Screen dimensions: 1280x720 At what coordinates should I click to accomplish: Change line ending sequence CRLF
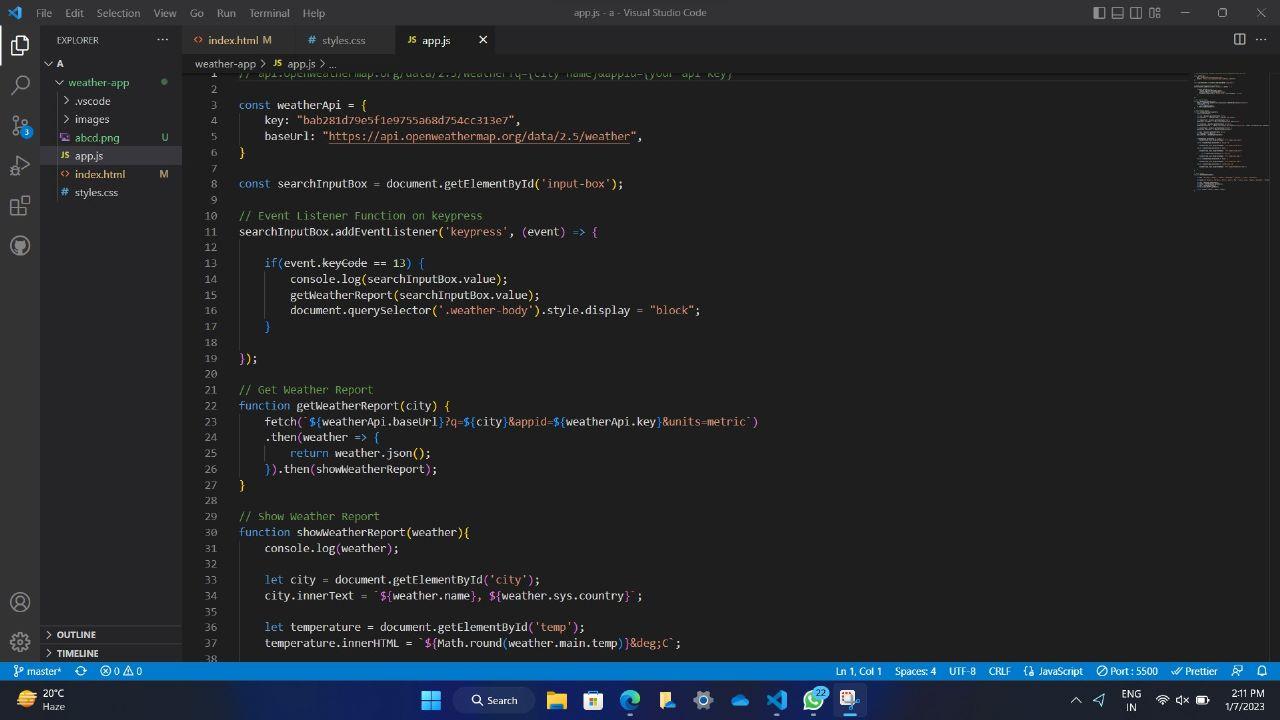[999, 671]
